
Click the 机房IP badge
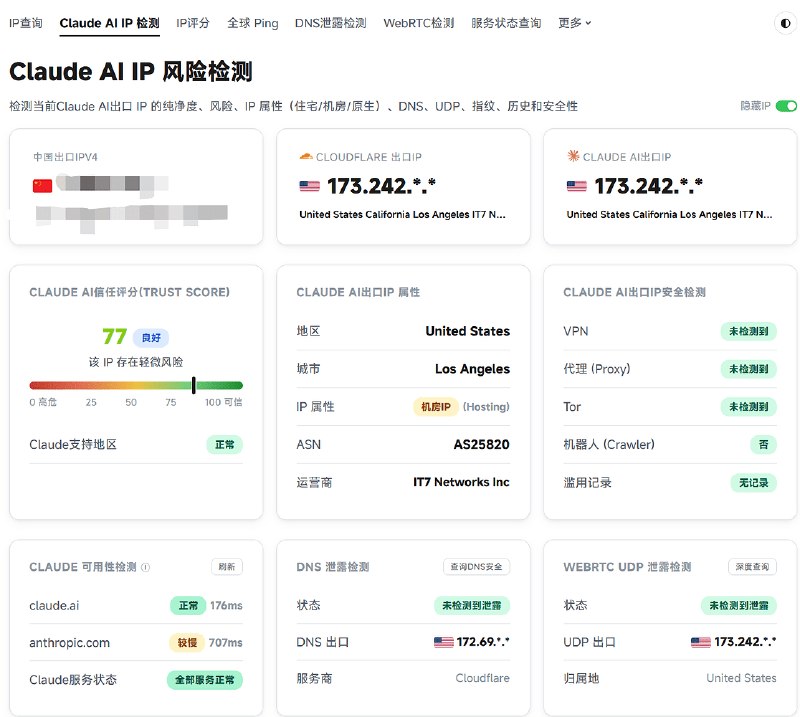pyautogui.click(x=436, y=407)
